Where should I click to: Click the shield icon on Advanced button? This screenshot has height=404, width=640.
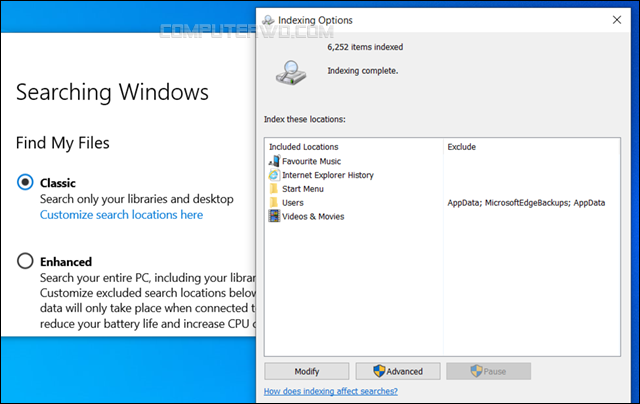(379, 371)
